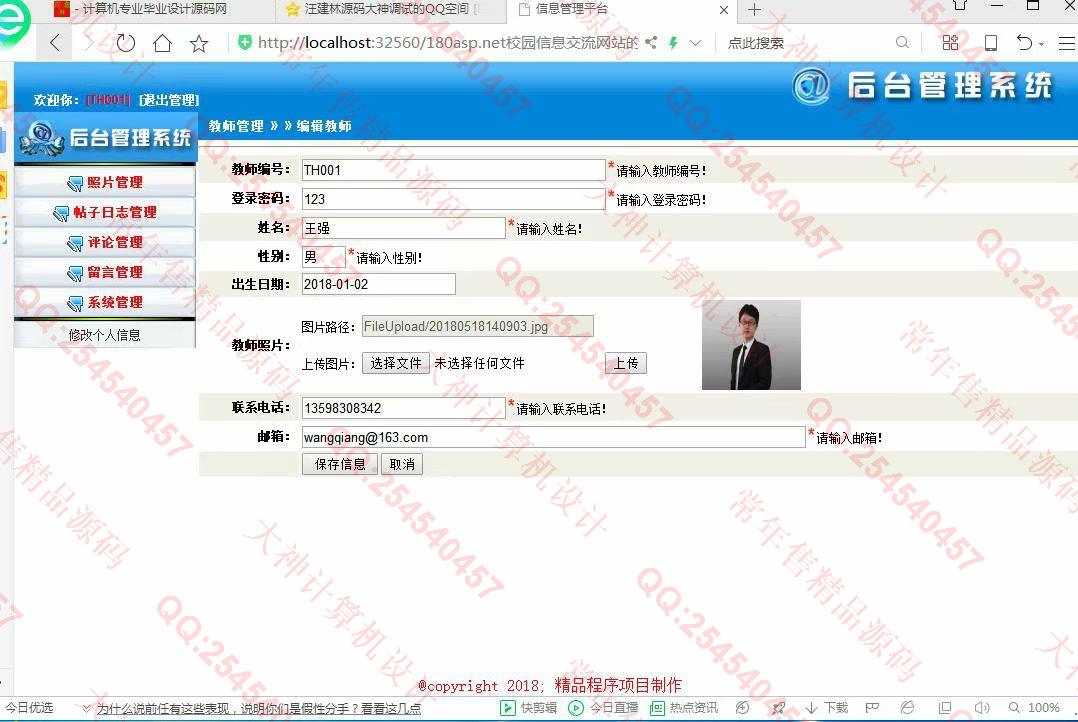The image size is (1078, 722).
Task: Click the share icon in address bar
Action: [x=651, y=43]
